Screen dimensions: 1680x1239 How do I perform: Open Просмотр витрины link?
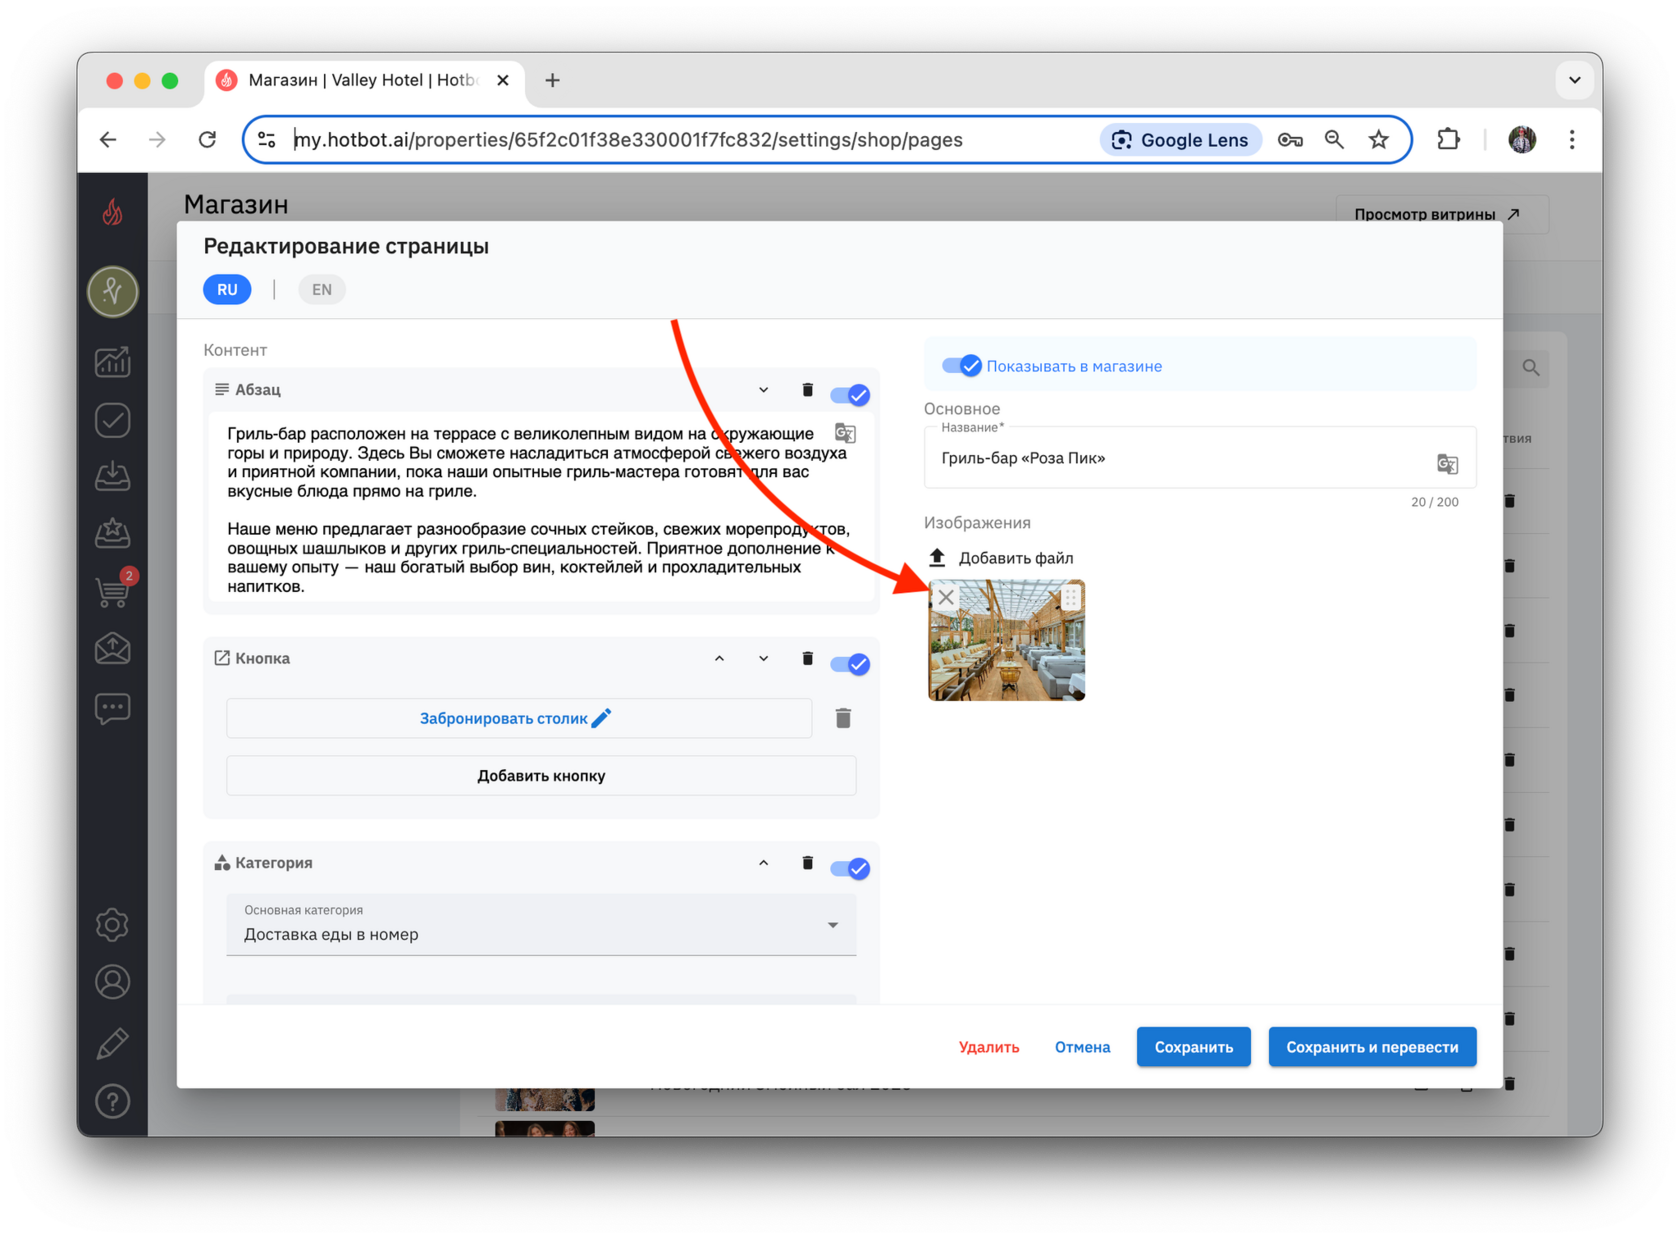click(1441, 214)
